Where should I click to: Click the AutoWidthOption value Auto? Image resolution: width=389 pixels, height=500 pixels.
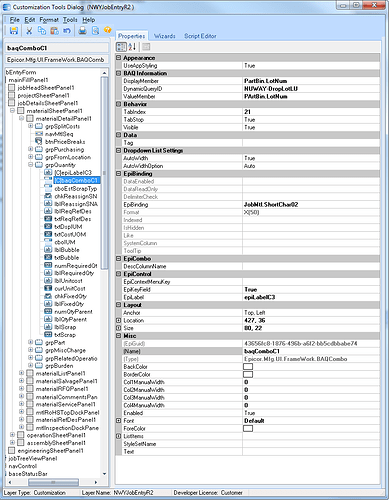249,166
